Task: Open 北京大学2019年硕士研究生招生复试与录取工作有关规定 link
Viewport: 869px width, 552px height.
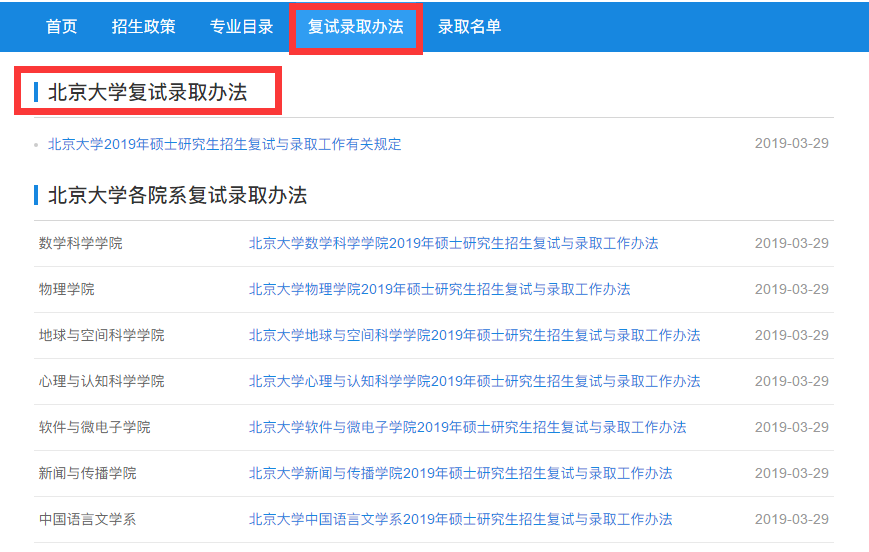Action: tap(224, 144)
